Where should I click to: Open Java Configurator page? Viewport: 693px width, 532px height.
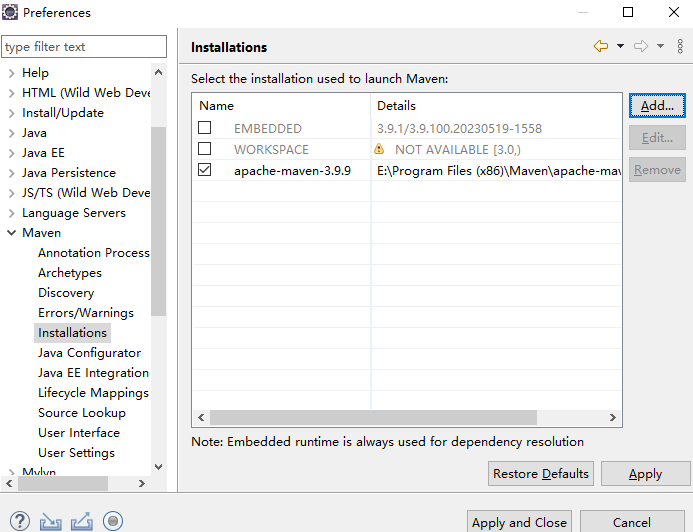coord(89,353)
